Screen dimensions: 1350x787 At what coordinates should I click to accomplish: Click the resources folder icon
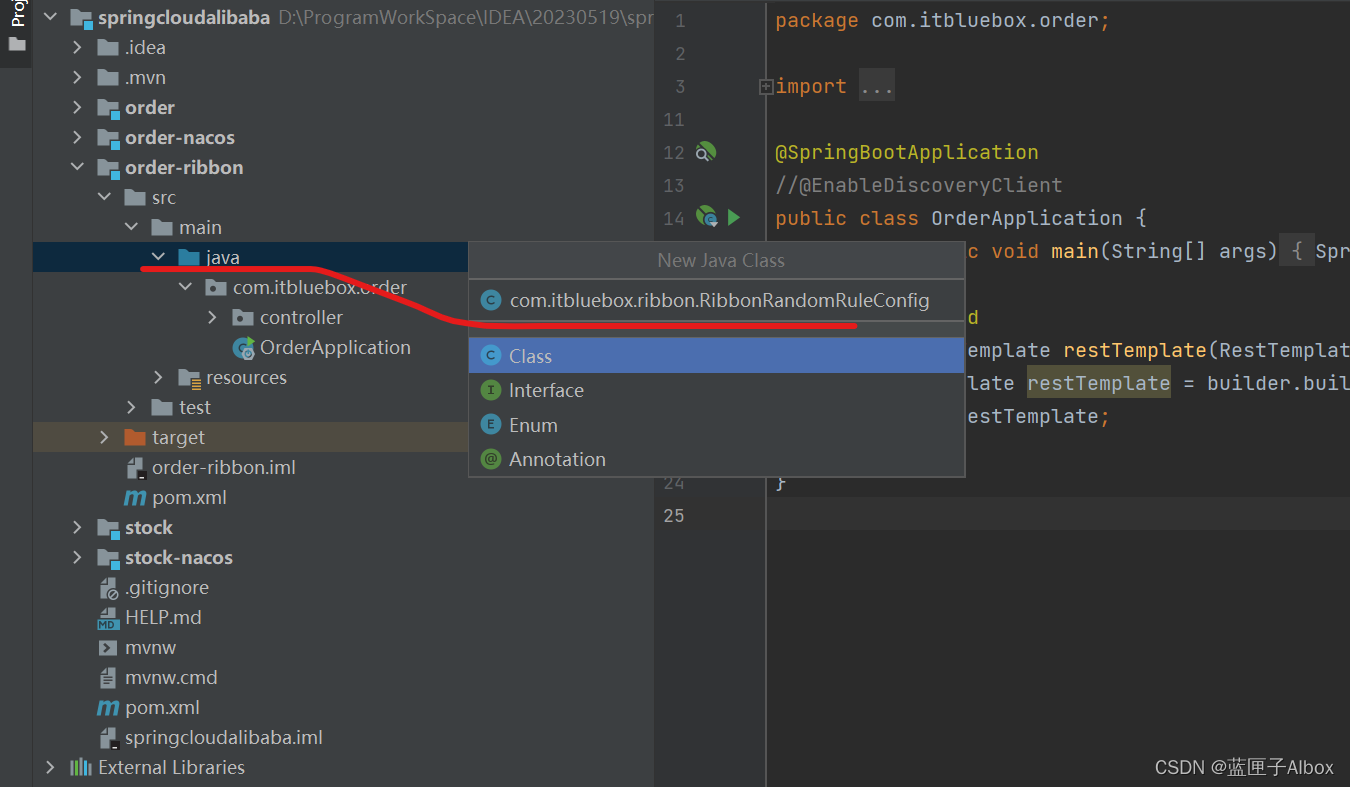coord(189,378)
